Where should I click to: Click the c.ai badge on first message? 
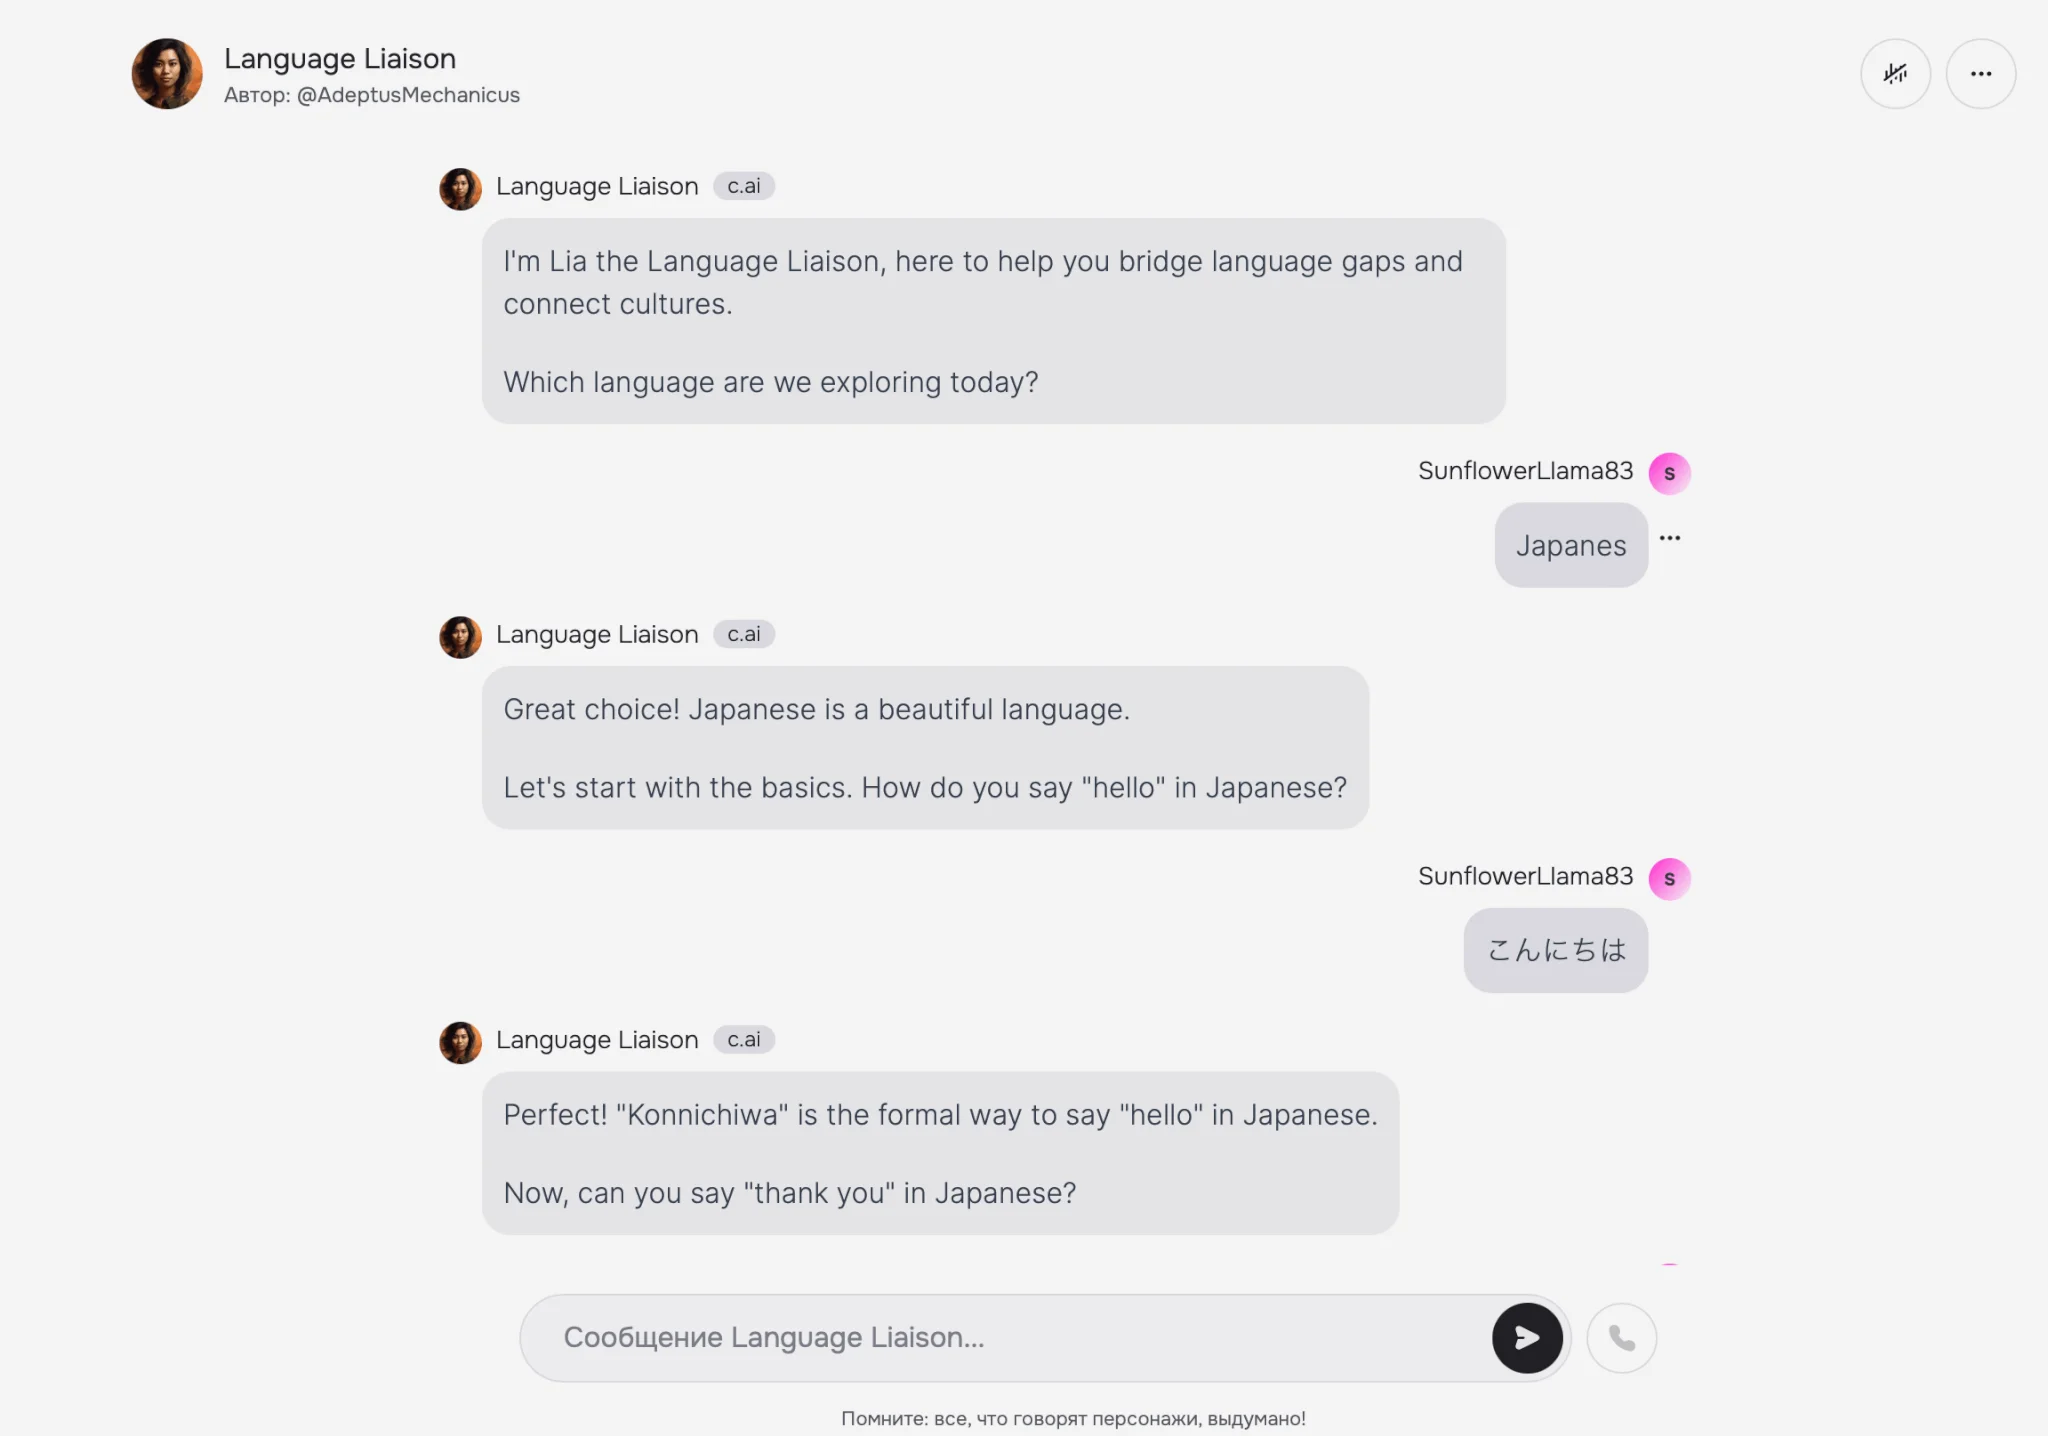click(743, 186)
